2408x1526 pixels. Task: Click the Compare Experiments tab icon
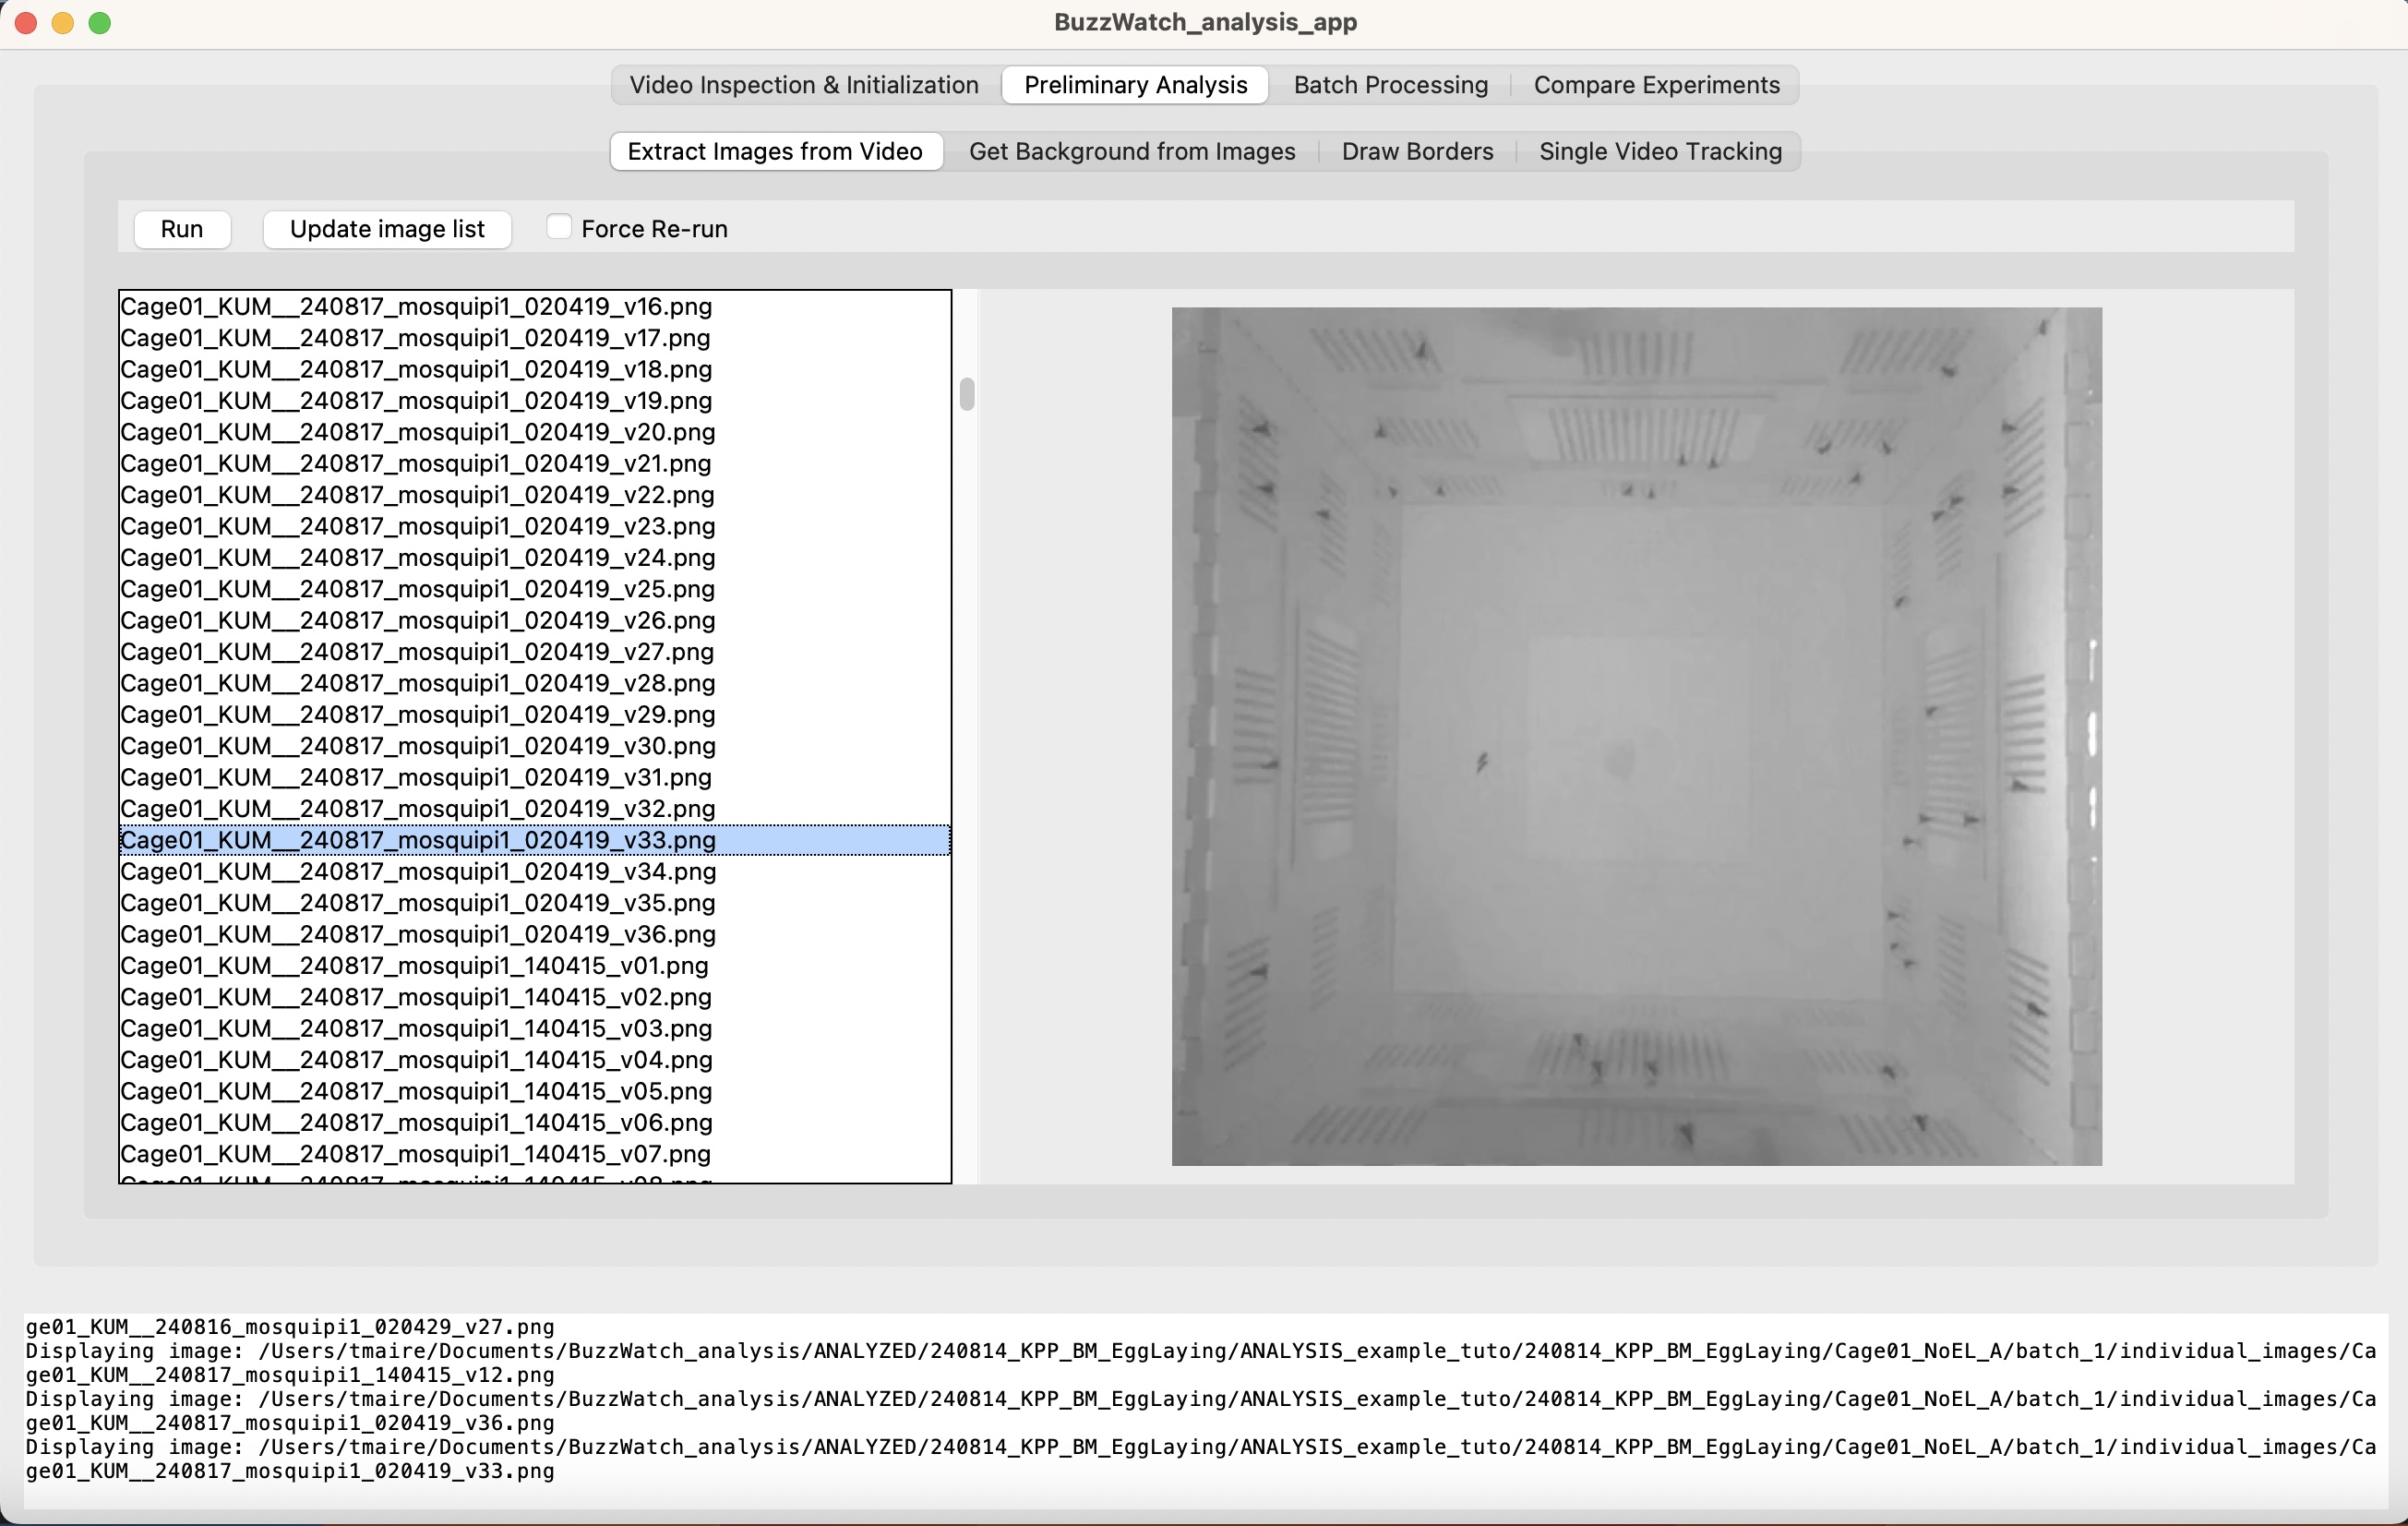pos(1657,82)
